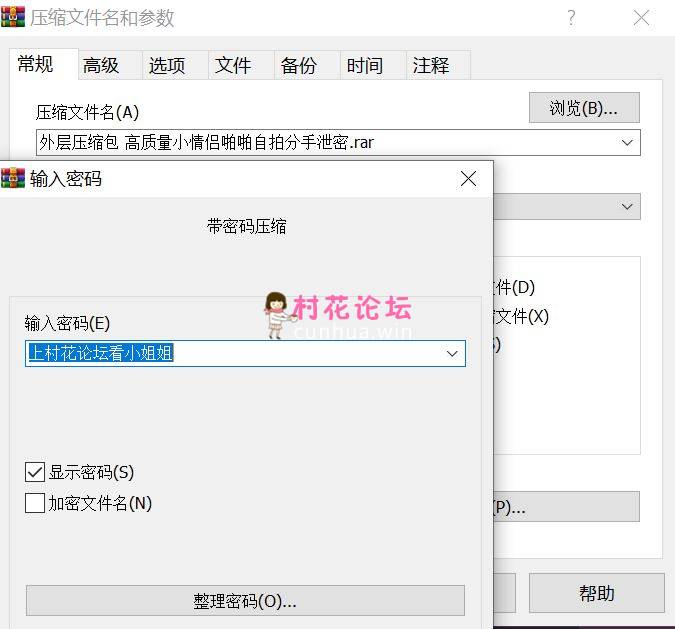675x629 pixels.
Task: Enable the 加密文件名(N) checkbox
Action: pos(35,503)
